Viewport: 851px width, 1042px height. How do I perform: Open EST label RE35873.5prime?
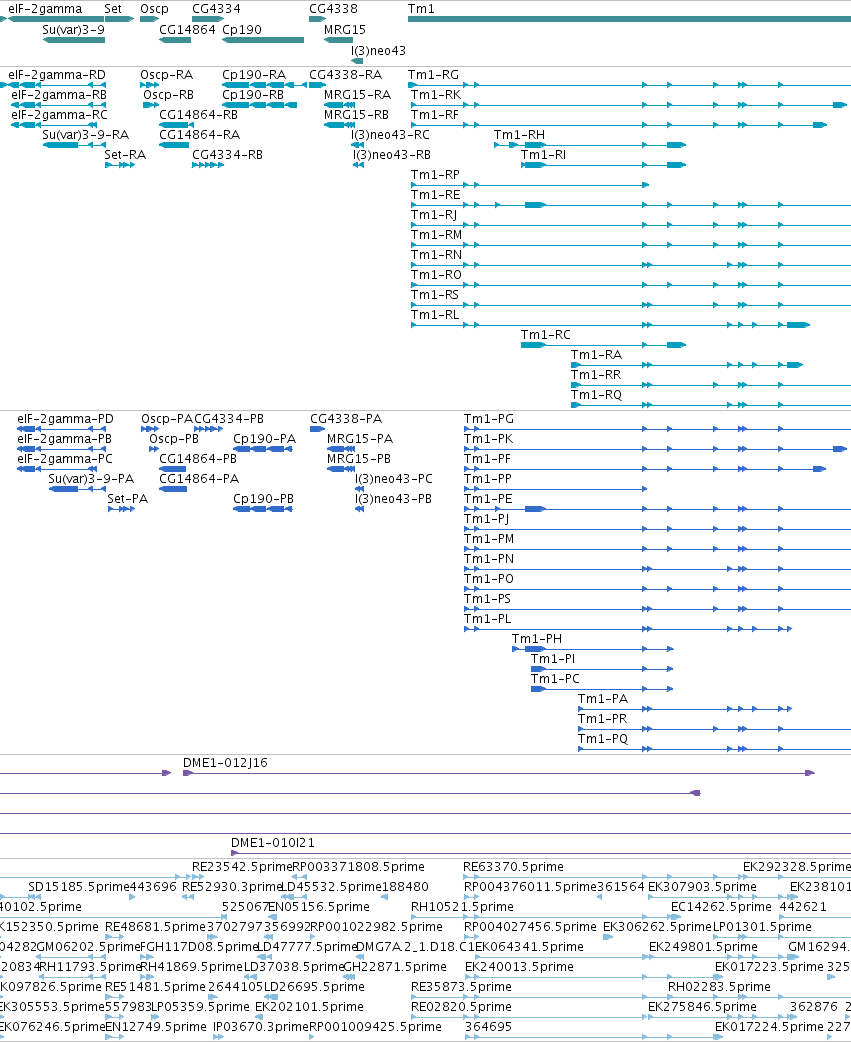tap(461, 986)
